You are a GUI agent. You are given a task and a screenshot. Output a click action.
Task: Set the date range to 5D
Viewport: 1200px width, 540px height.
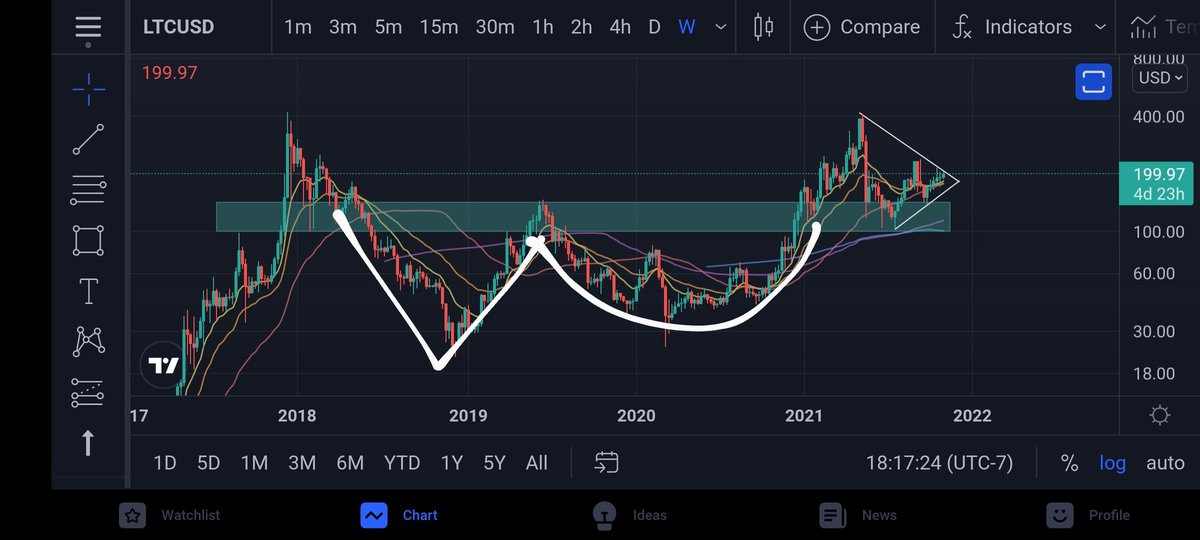pos(208,462)
